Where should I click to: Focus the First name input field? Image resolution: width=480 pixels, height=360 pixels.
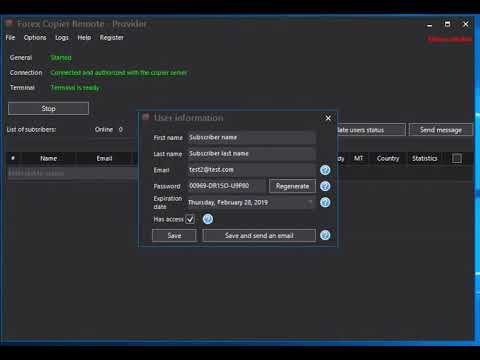click(x=251, y=137)
